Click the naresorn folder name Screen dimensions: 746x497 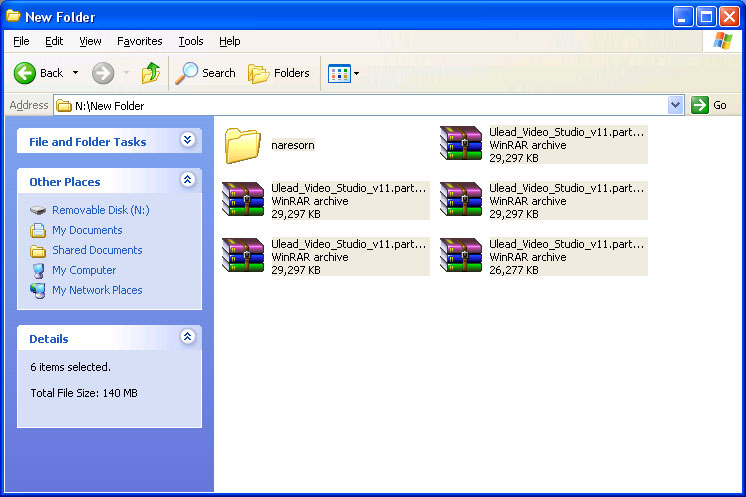(x=293, y=145)
